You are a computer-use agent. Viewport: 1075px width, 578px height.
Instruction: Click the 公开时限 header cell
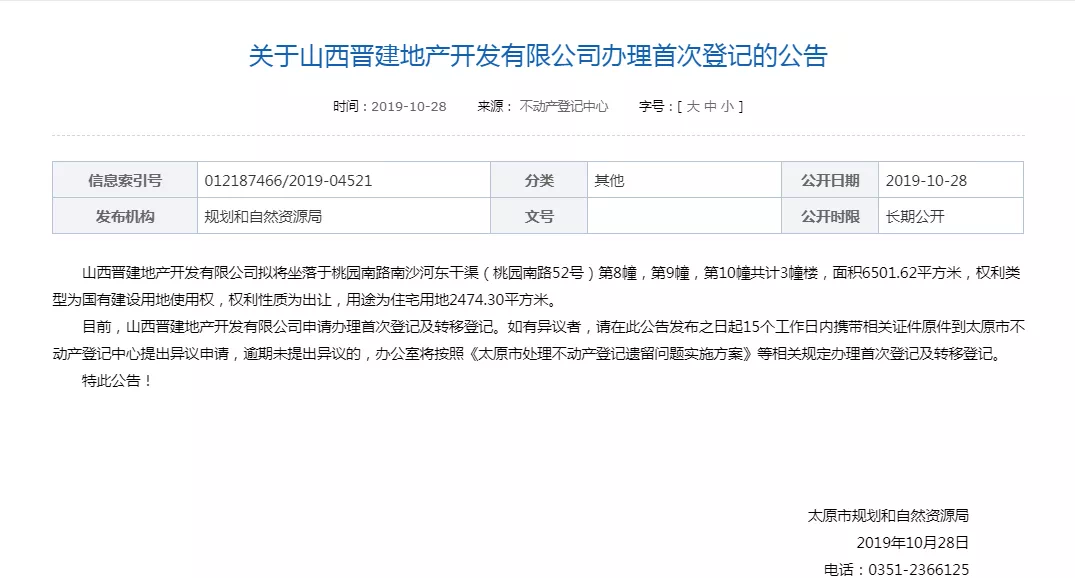tap(830, 216)
